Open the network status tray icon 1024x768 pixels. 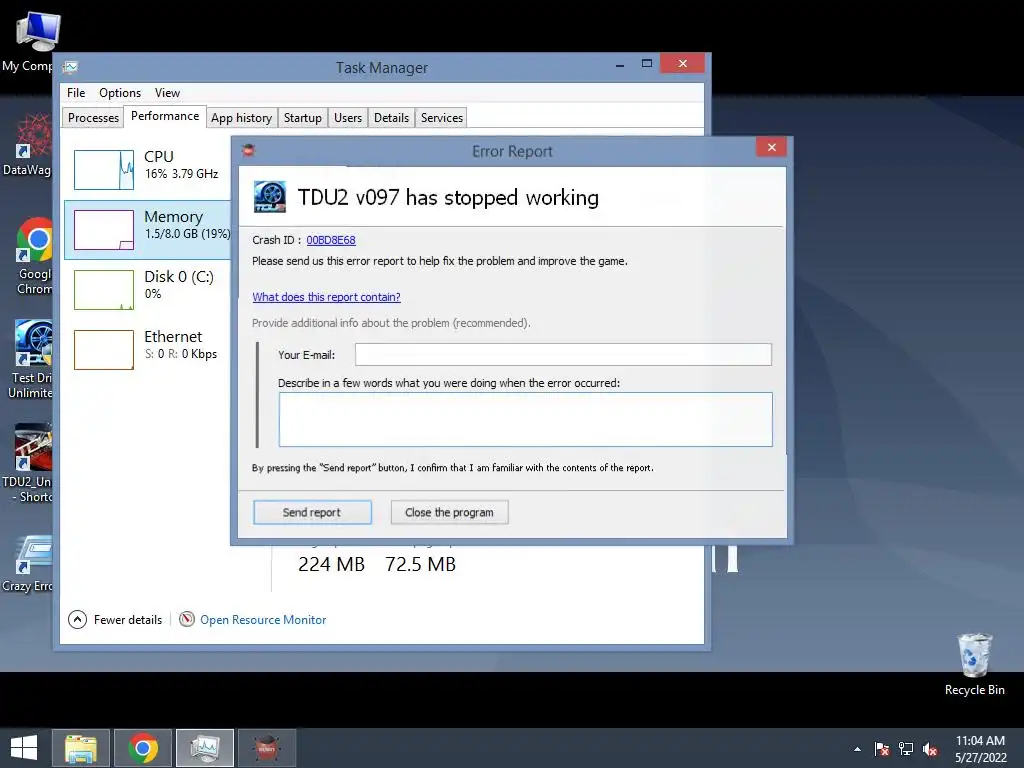pyautogui.click(x=906, y=749)
